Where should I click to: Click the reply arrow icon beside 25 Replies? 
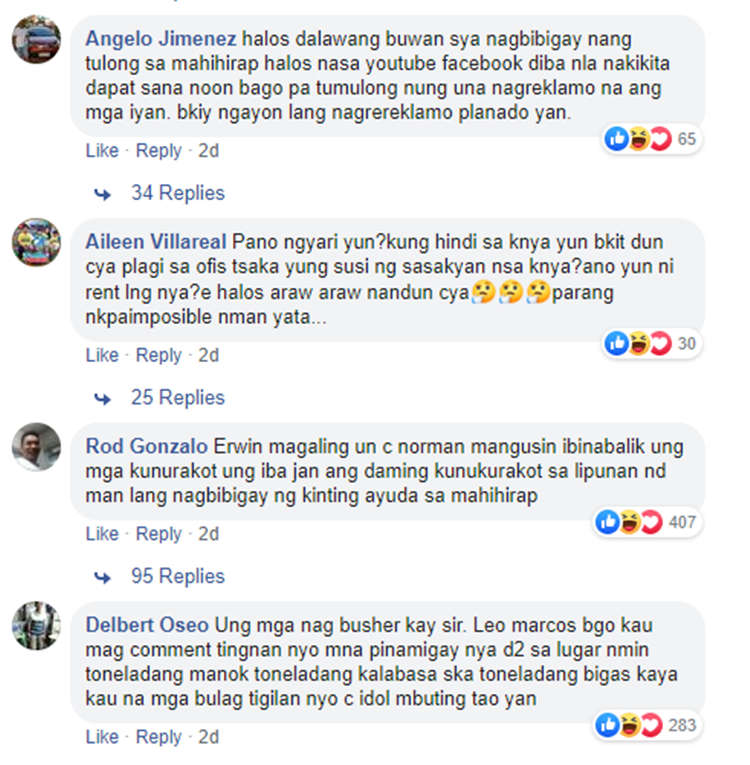pos(102,399)
